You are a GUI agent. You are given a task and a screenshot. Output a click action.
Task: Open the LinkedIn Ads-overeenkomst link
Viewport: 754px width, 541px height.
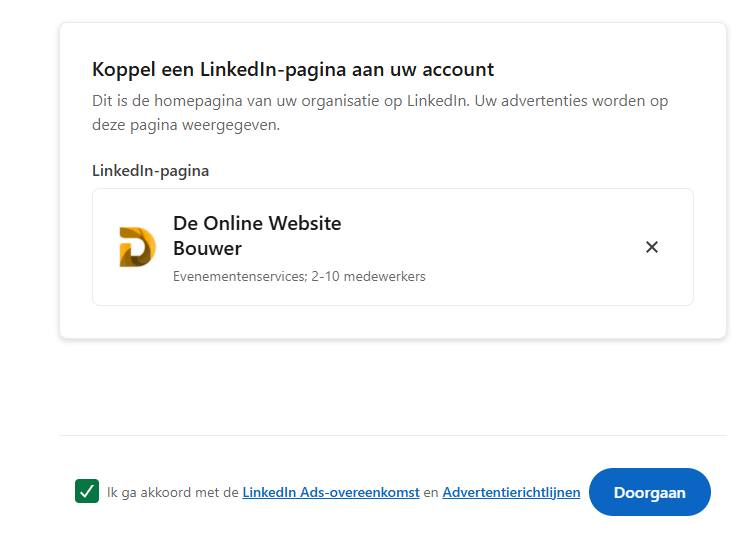click(x=331, y=492)
